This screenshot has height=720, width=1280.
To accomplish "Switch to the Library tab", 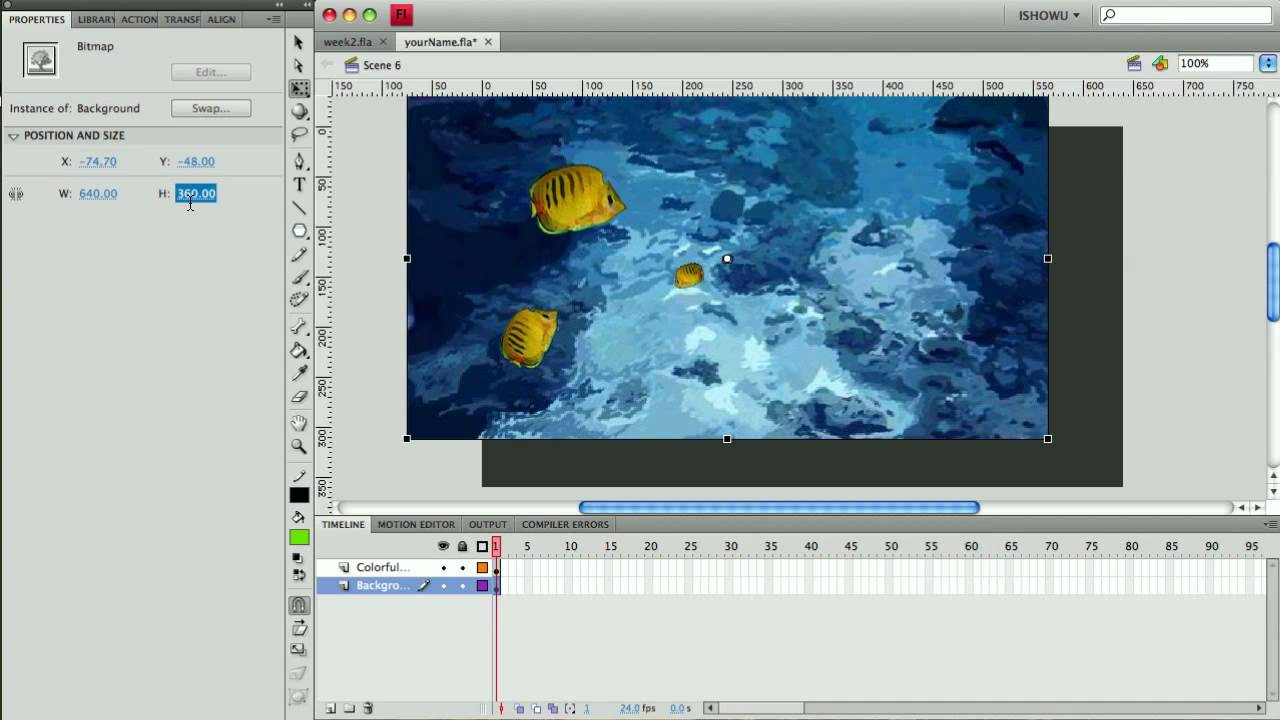I will pyautogui.click(x=95, y=19).
